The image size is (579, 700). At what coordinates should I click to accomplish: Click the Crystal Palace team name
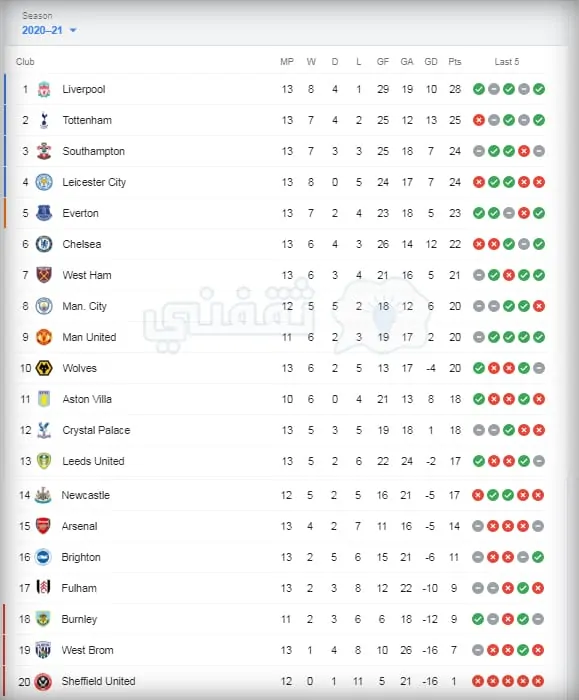(x=96, y=430)
